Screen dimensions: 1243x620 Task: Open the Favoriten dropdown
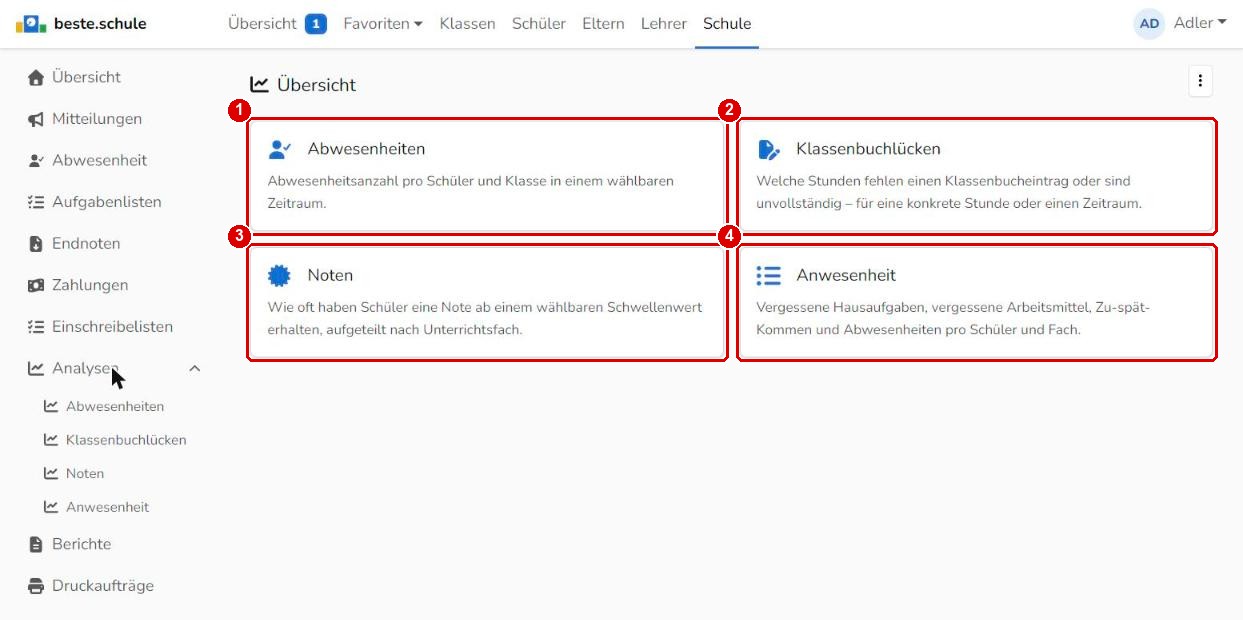pyautogui.click(x=382, y=23)
